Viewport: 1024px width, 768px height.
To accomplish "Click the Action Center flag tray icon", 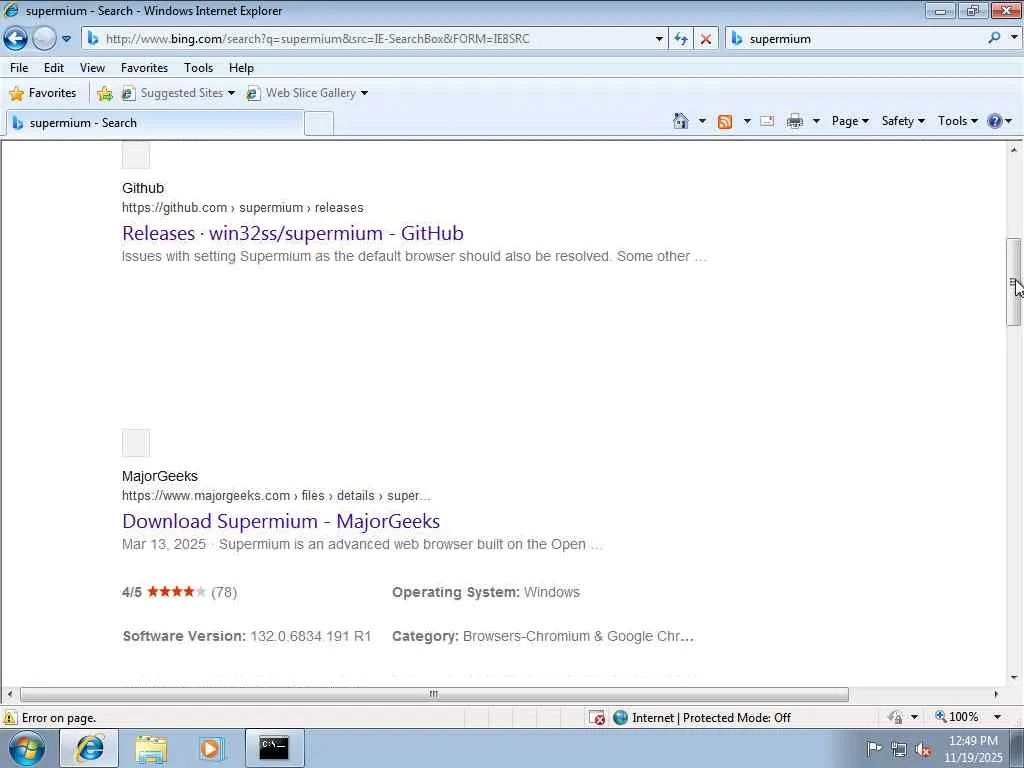I will (x=874, y=749).
